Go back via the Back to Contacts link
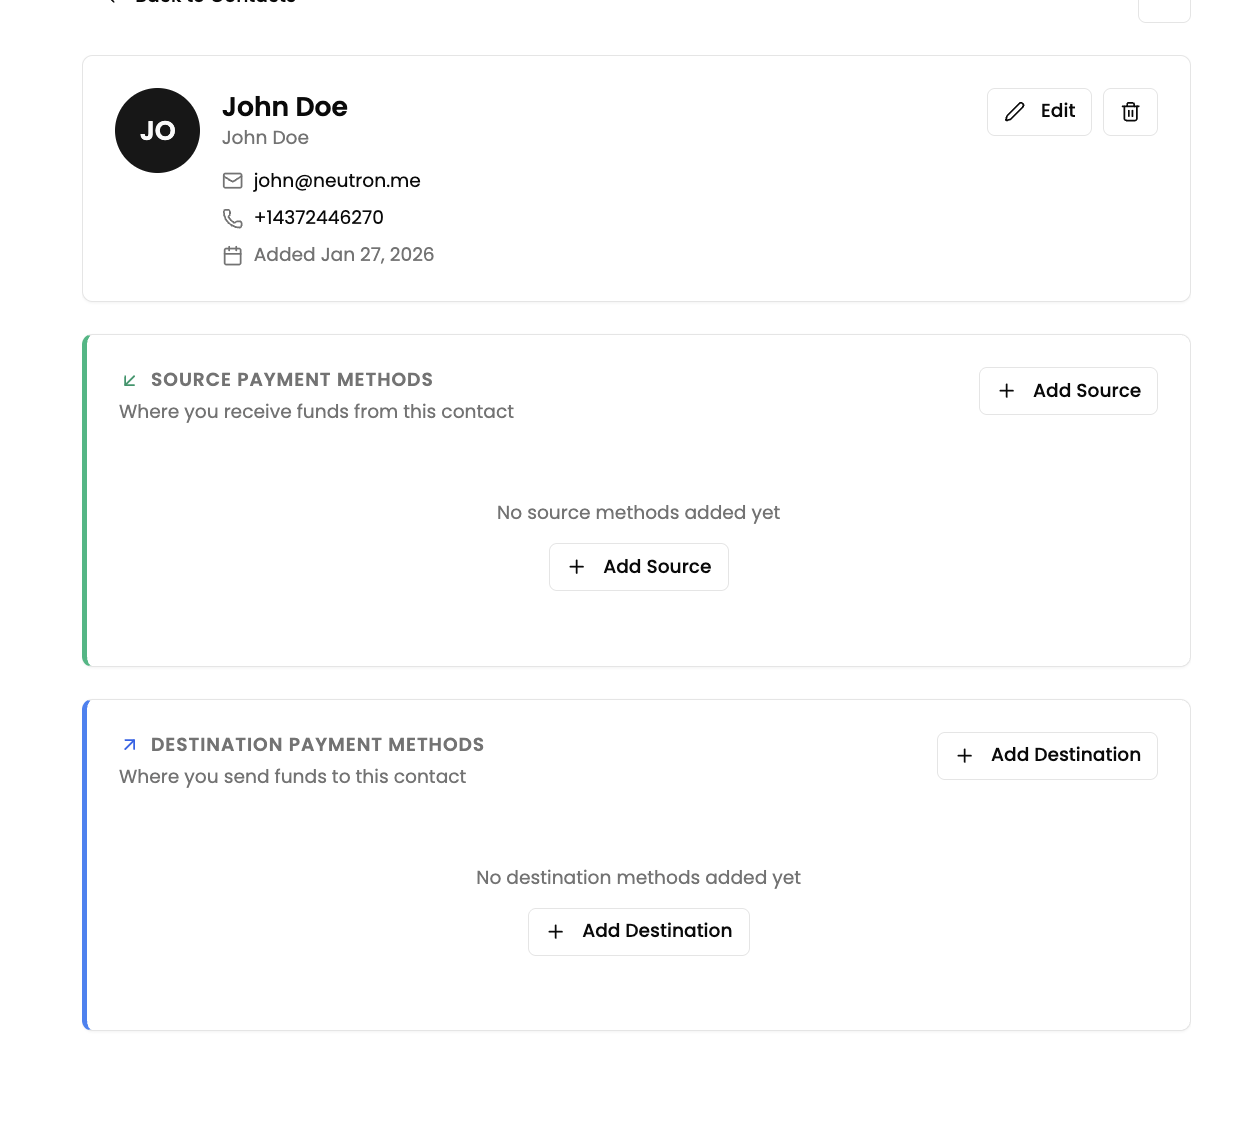1254x1124 pixels. (214, 2)
